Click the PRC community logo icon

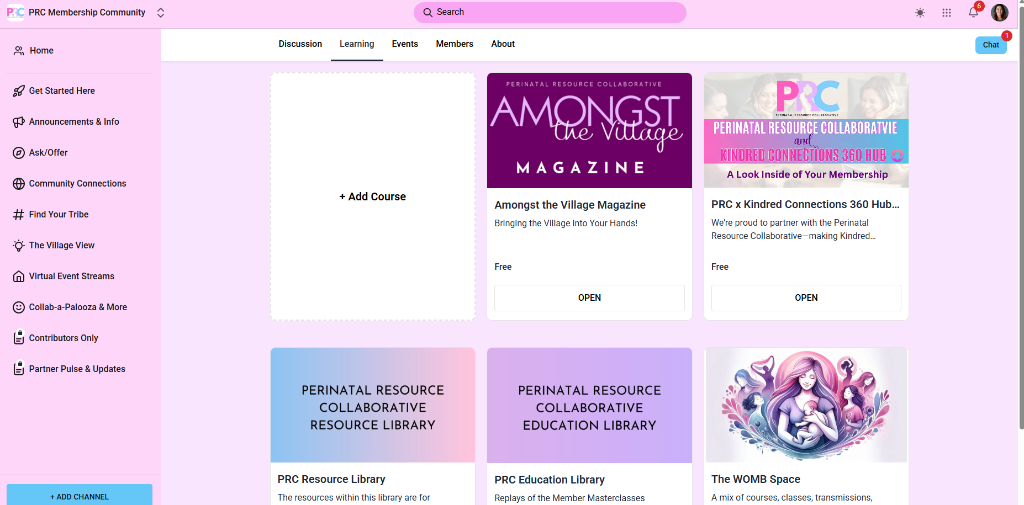15,12
